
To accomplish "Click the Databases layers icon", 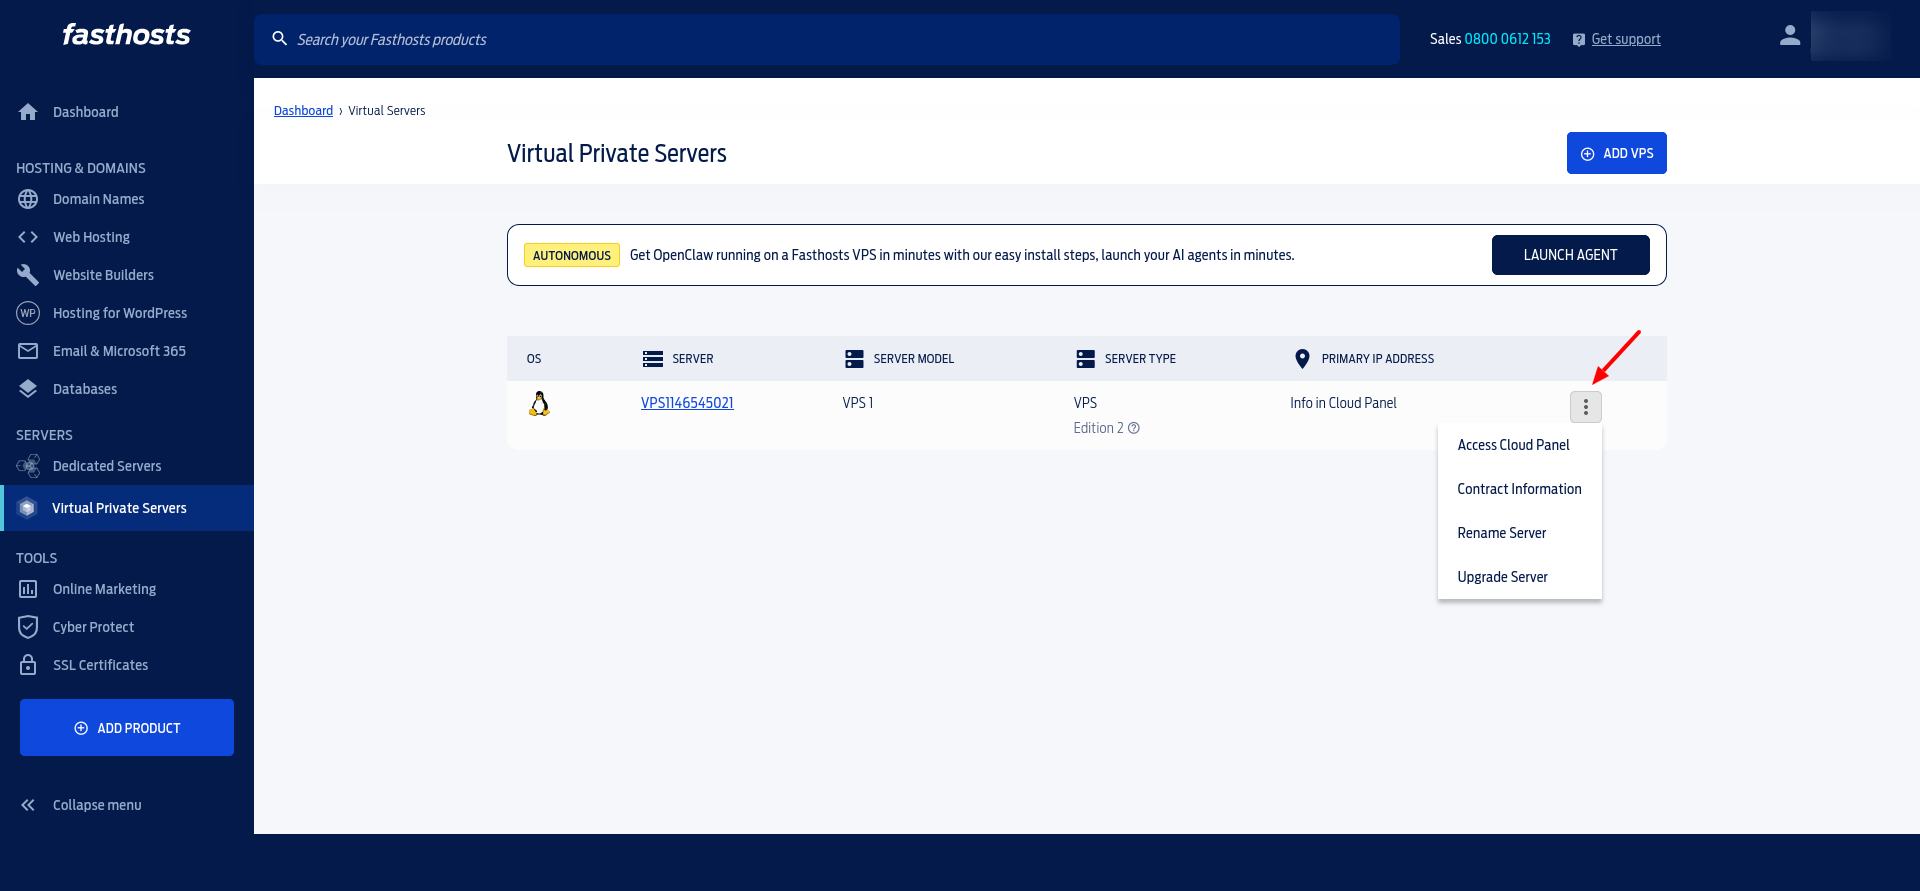I will (x=28, y=389).
